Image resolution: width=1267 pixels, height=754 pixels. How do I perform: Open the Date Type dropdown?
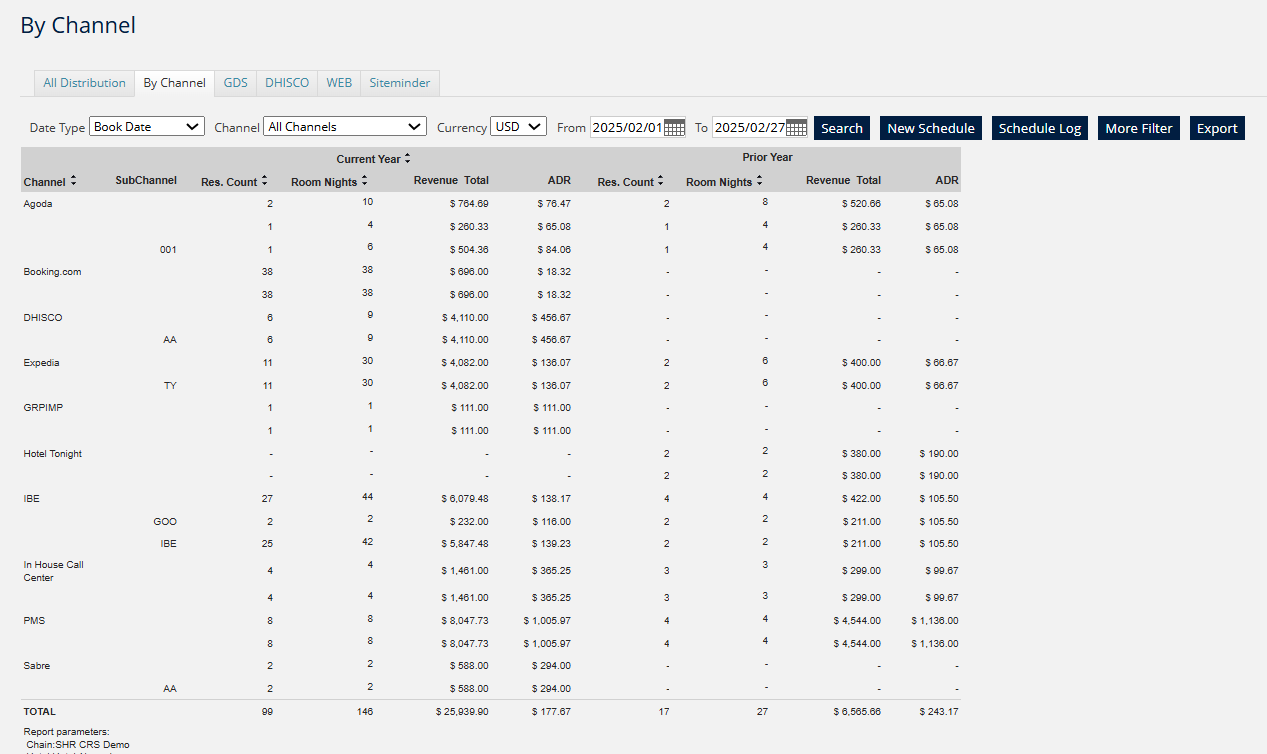point(147,127)
